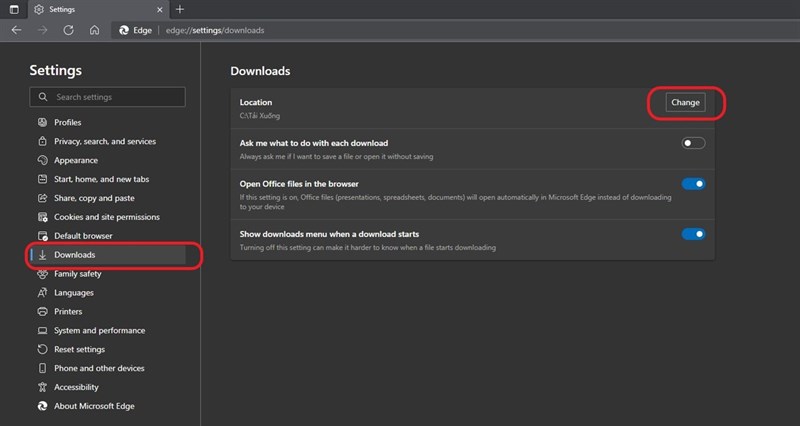The width and height of the screenshot is (800, 426).
Task: Open a new tab with the plus button
Action: click(180, 9)
